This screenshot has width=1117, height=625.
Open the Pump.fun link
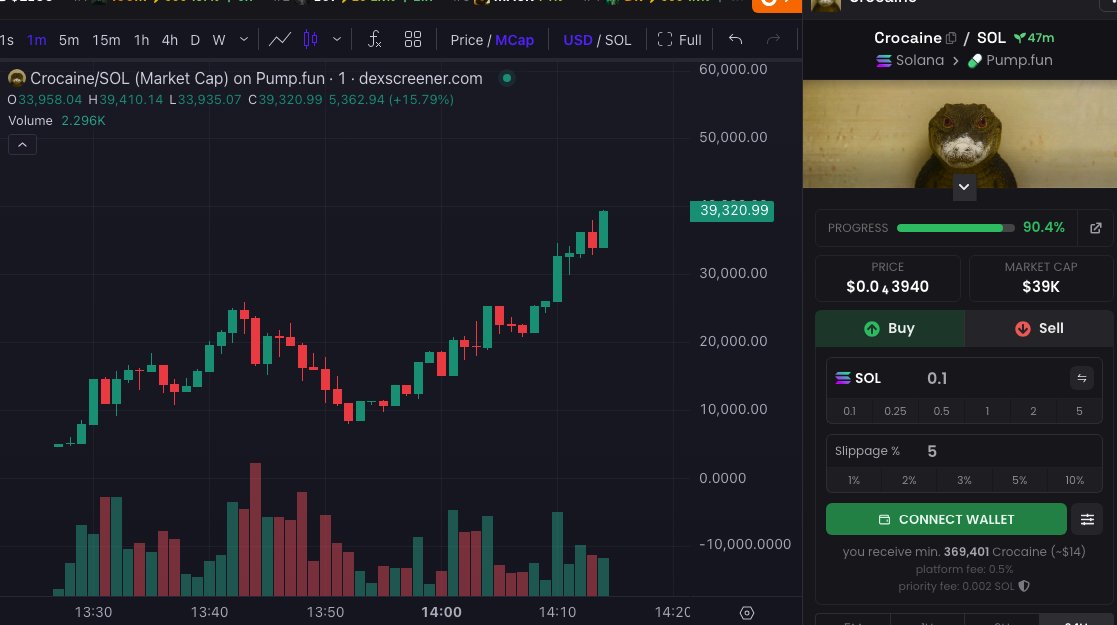[1010, 61]
